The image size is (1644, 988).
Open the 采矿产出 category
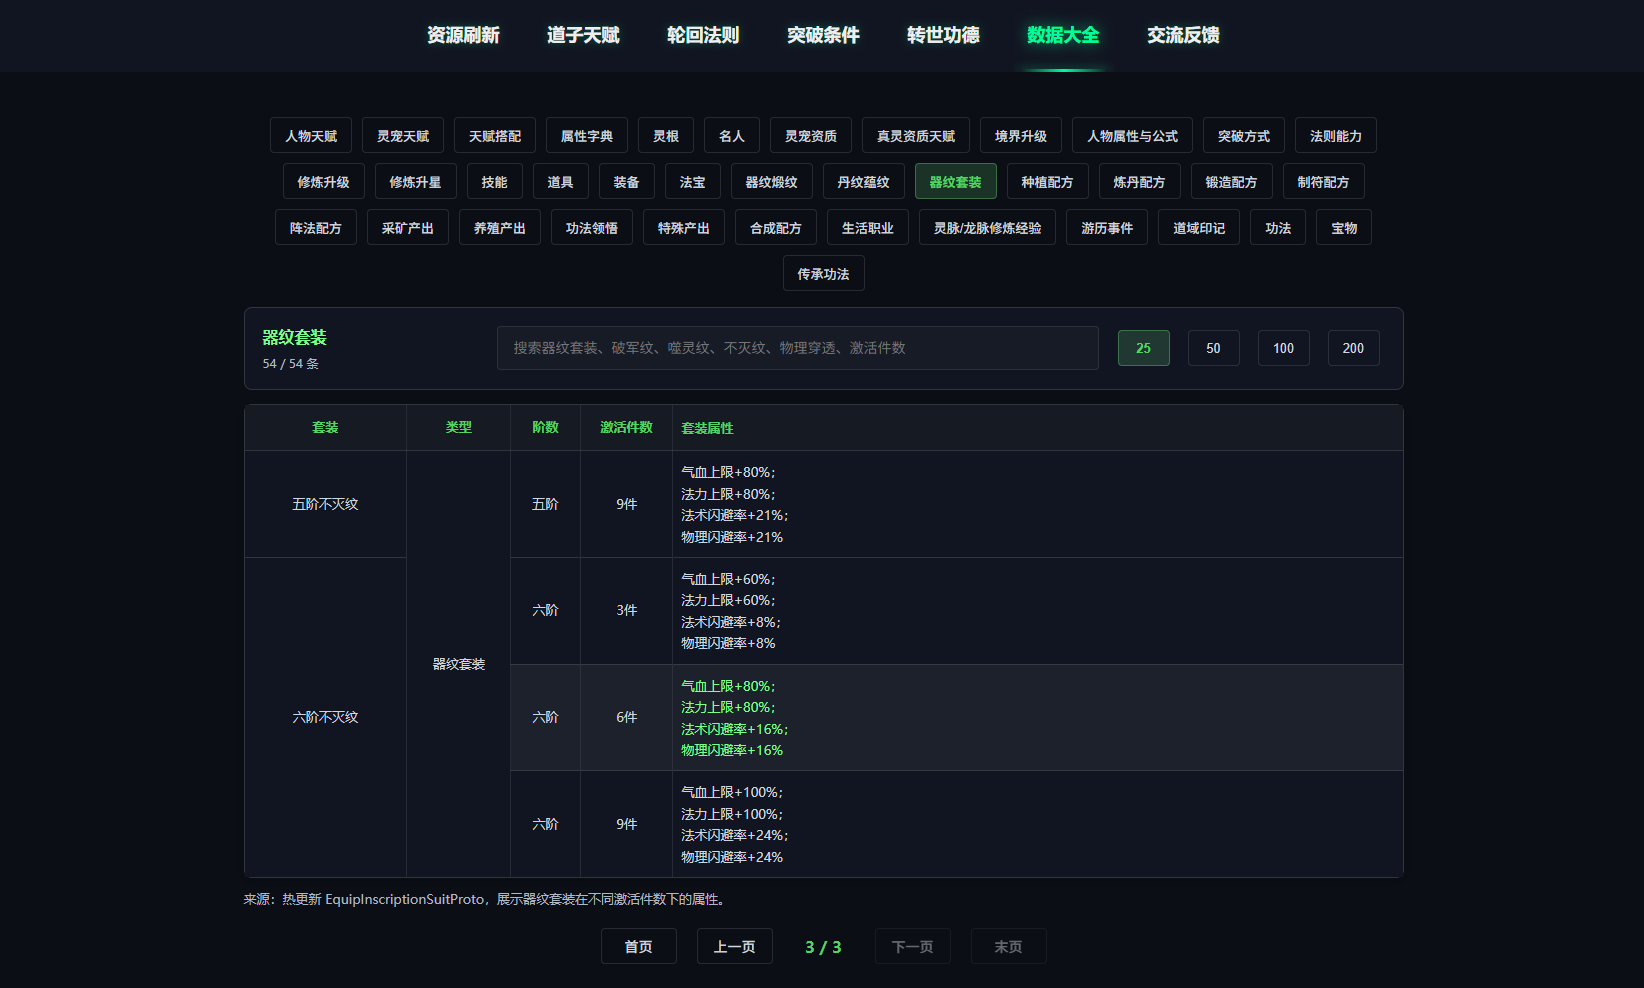tap(408, 228)
